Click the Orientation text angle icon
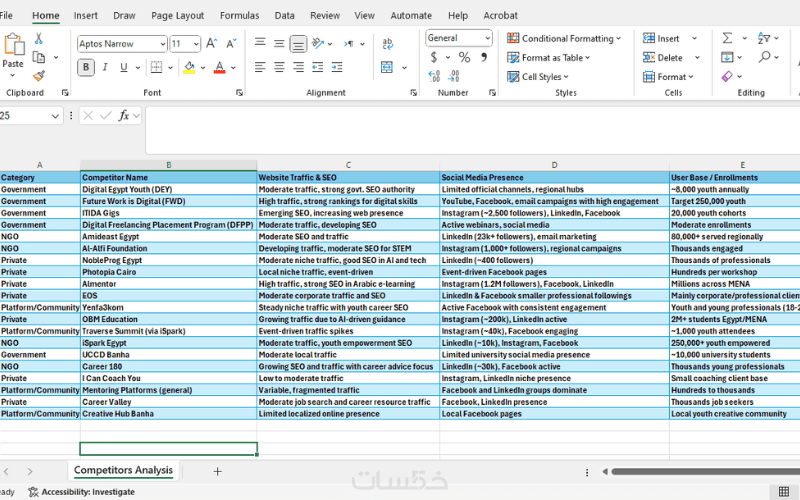Screen dimensions: 800x500 [x=318, y=43]
